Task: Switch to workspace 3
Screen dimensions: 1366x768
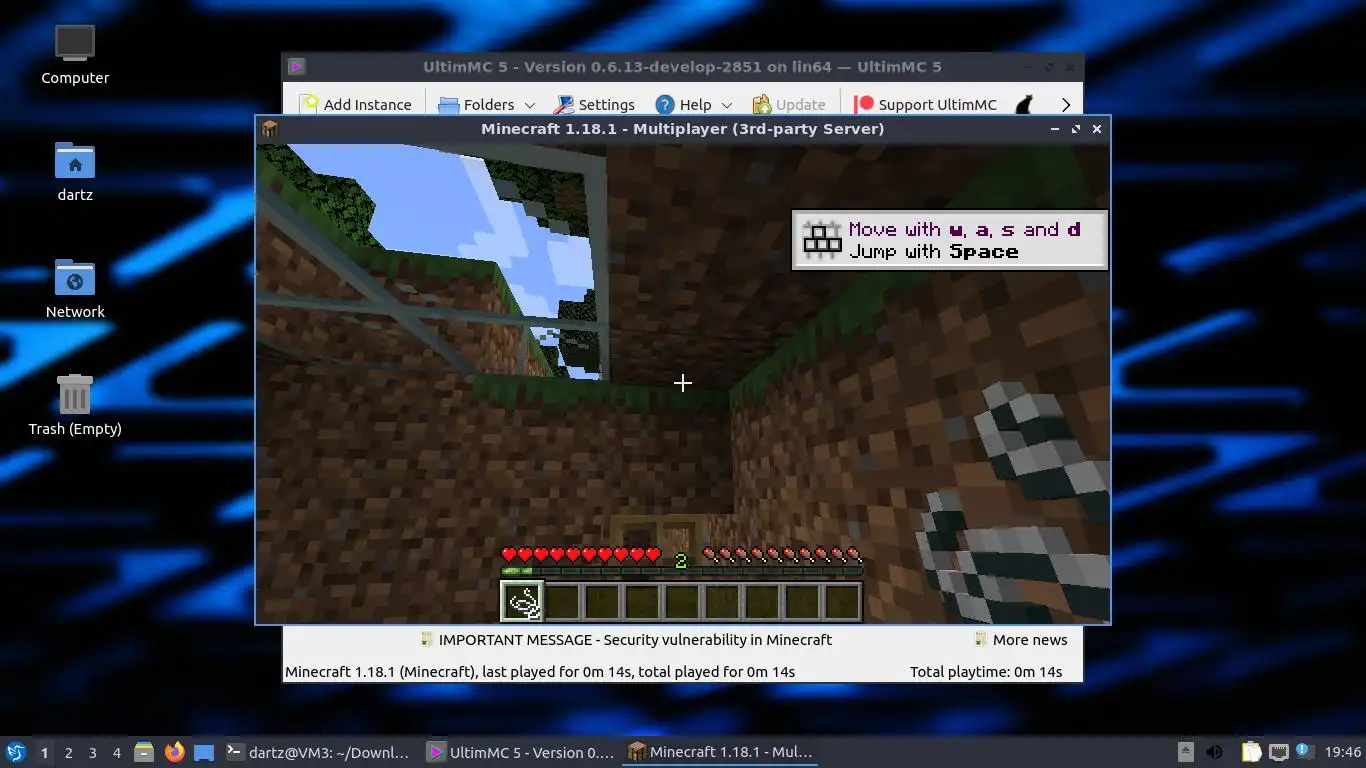Action: click(93, 752)
